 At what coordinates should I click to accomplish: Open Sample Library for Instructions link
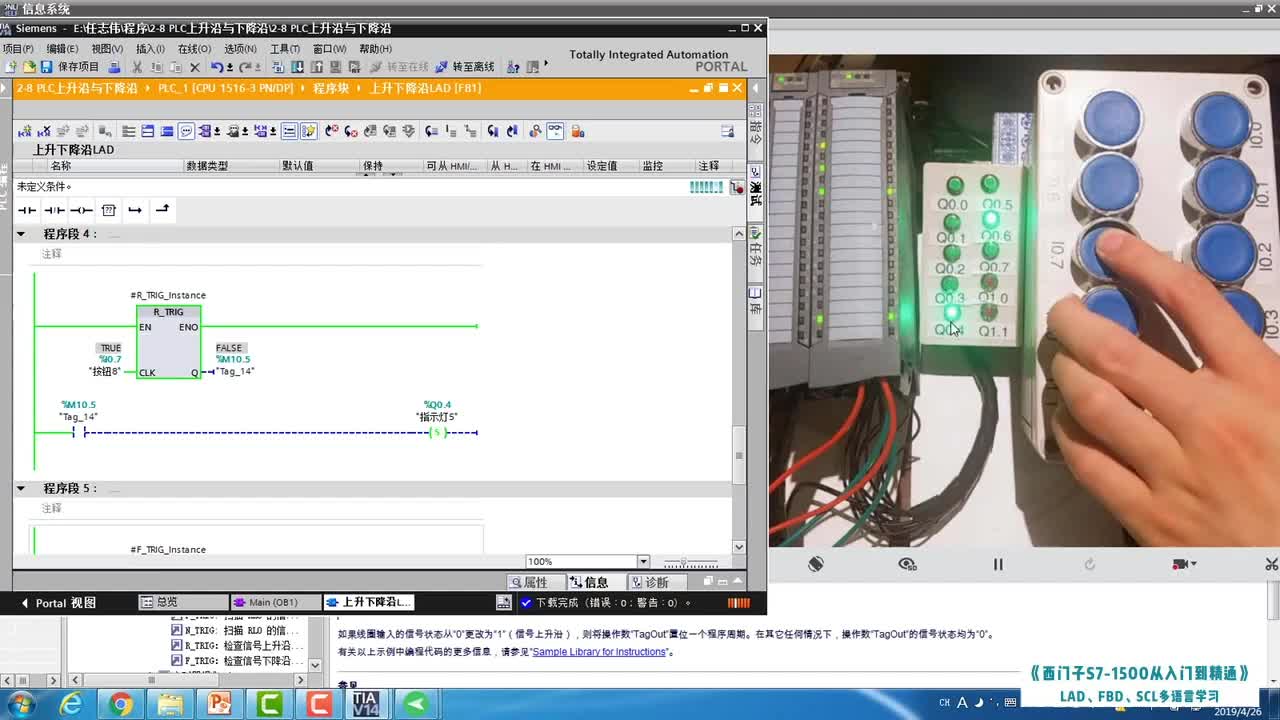[599, 652]
